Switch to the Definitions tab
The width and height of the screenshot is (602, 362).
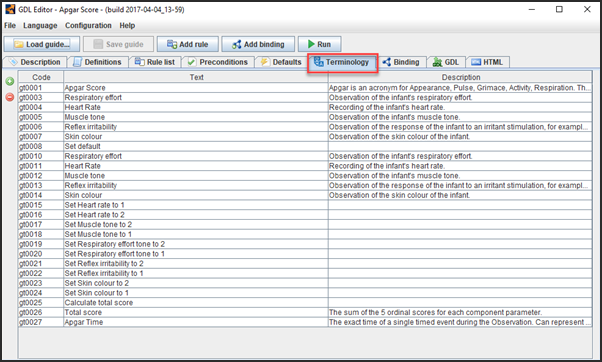pyautogui.click(x=98, y=62)
